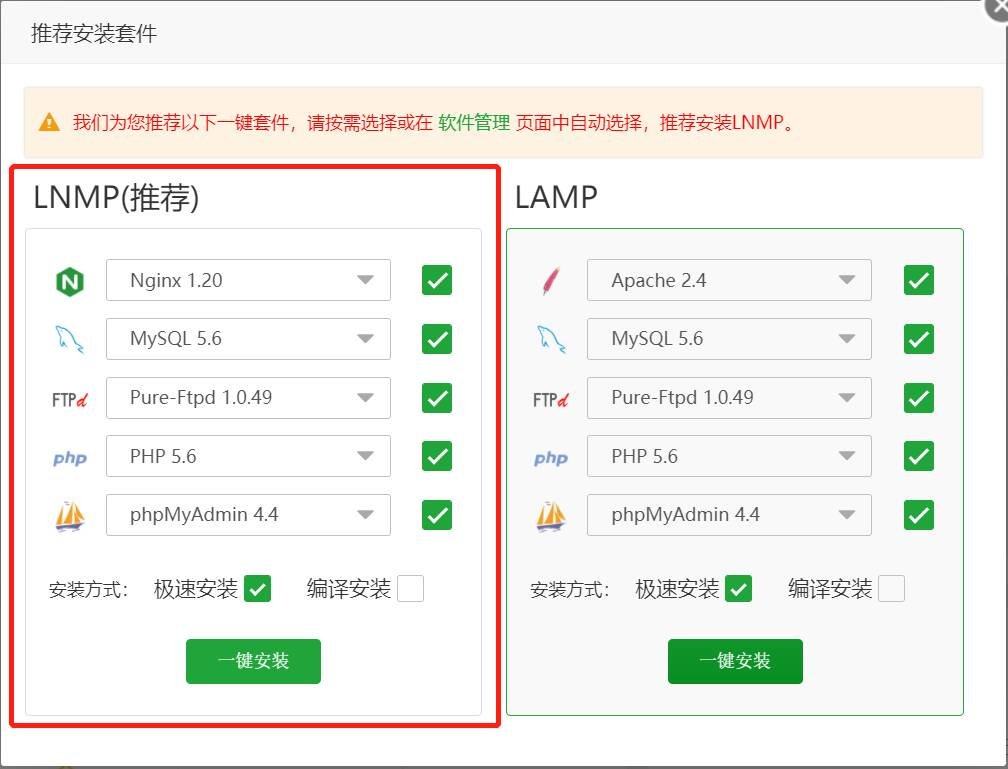This screenshot has height=769, width=1008.
Task: Uncheck Nginx 1.20 in LNMP
Action: [437, 280]
